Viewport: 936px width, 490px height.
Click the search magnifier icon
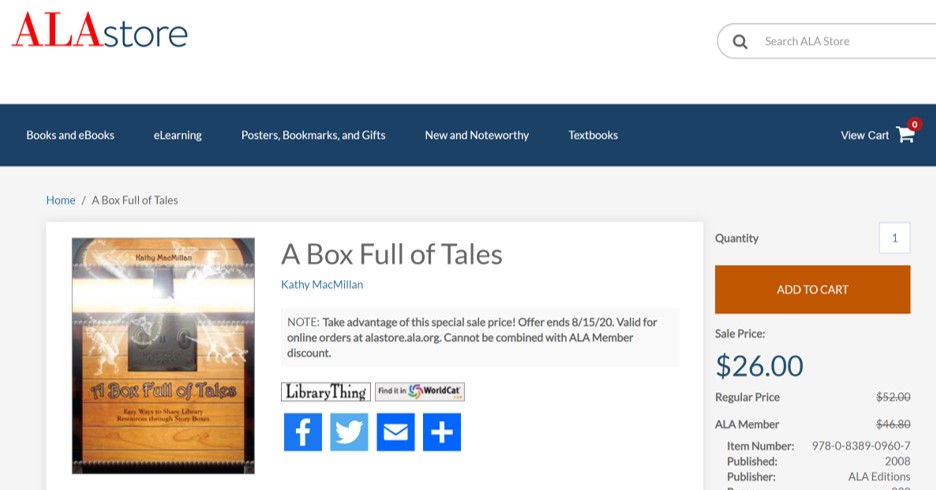[740, 42]
